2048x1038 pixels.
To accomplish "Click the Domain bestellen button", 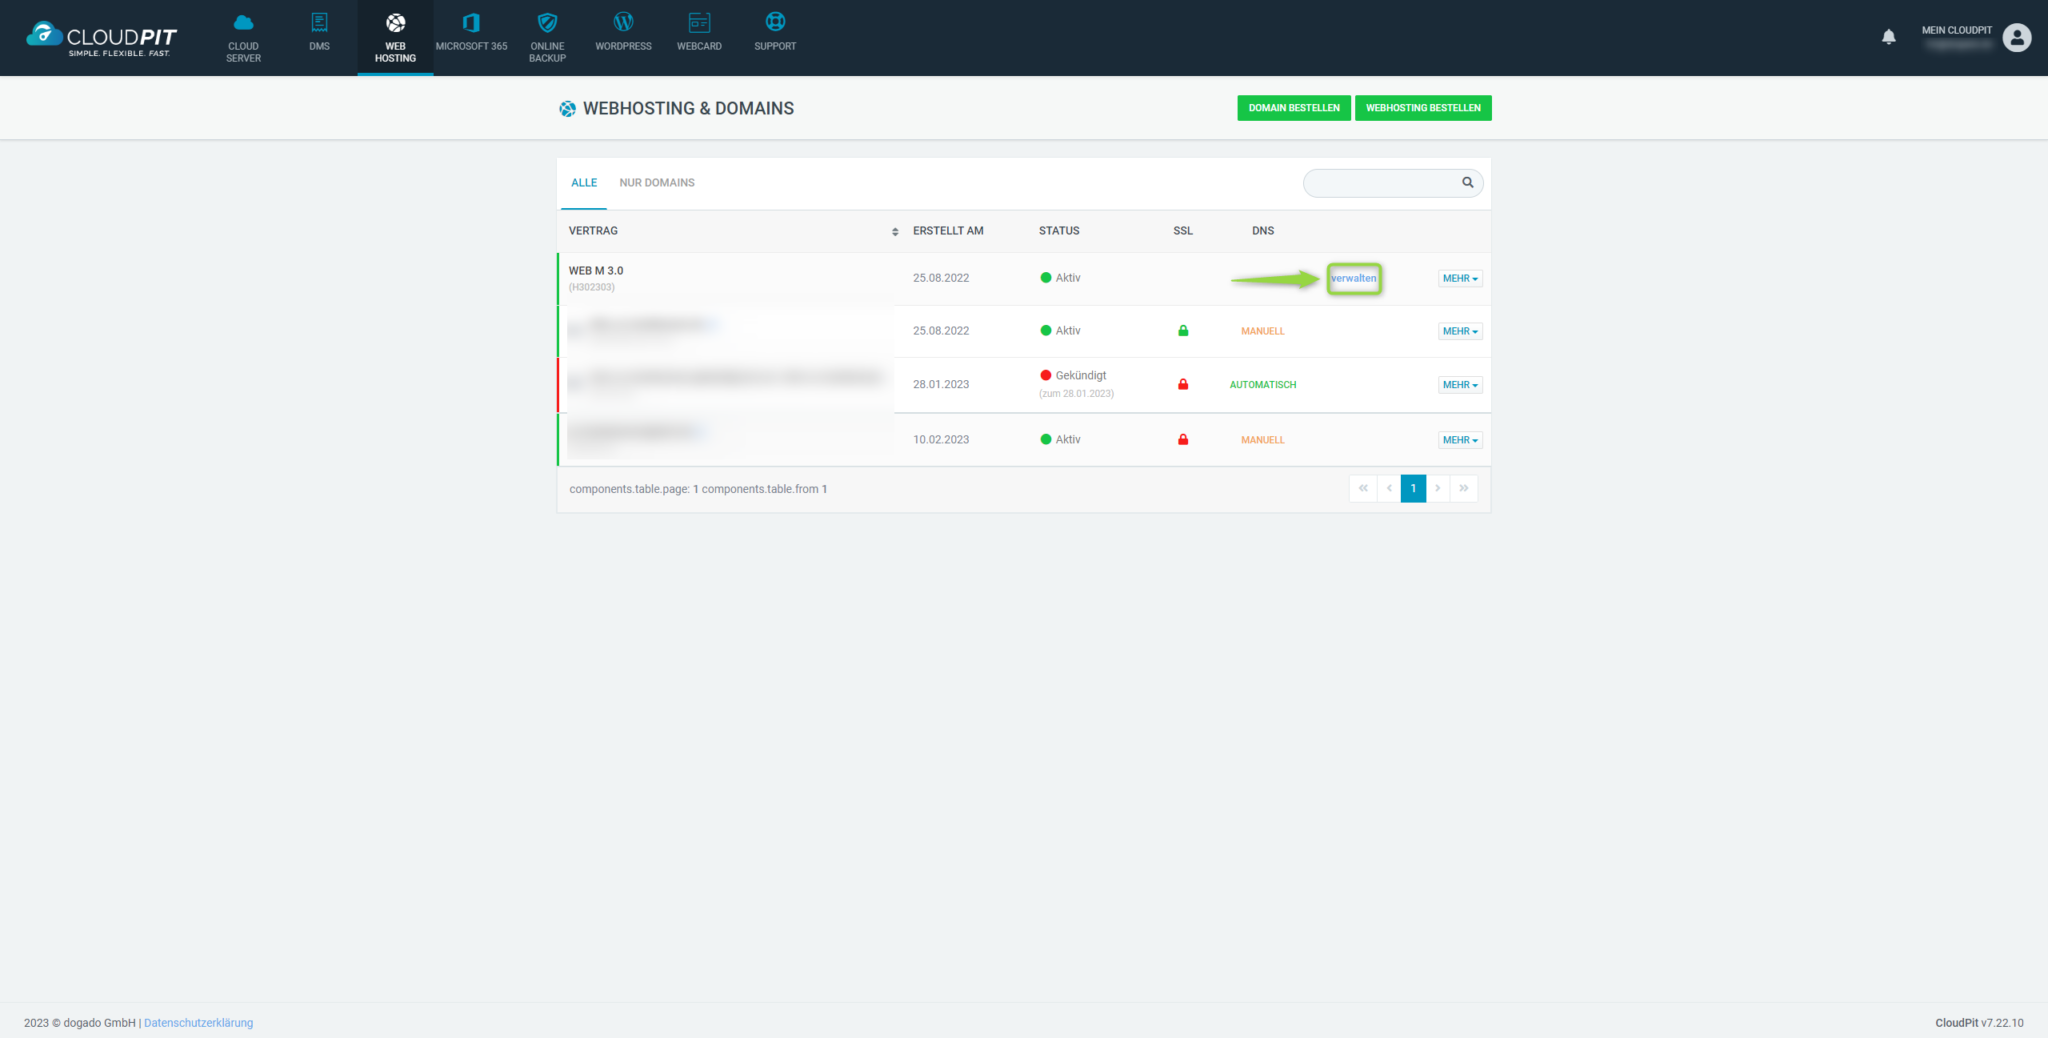I will click(1293, 108).
